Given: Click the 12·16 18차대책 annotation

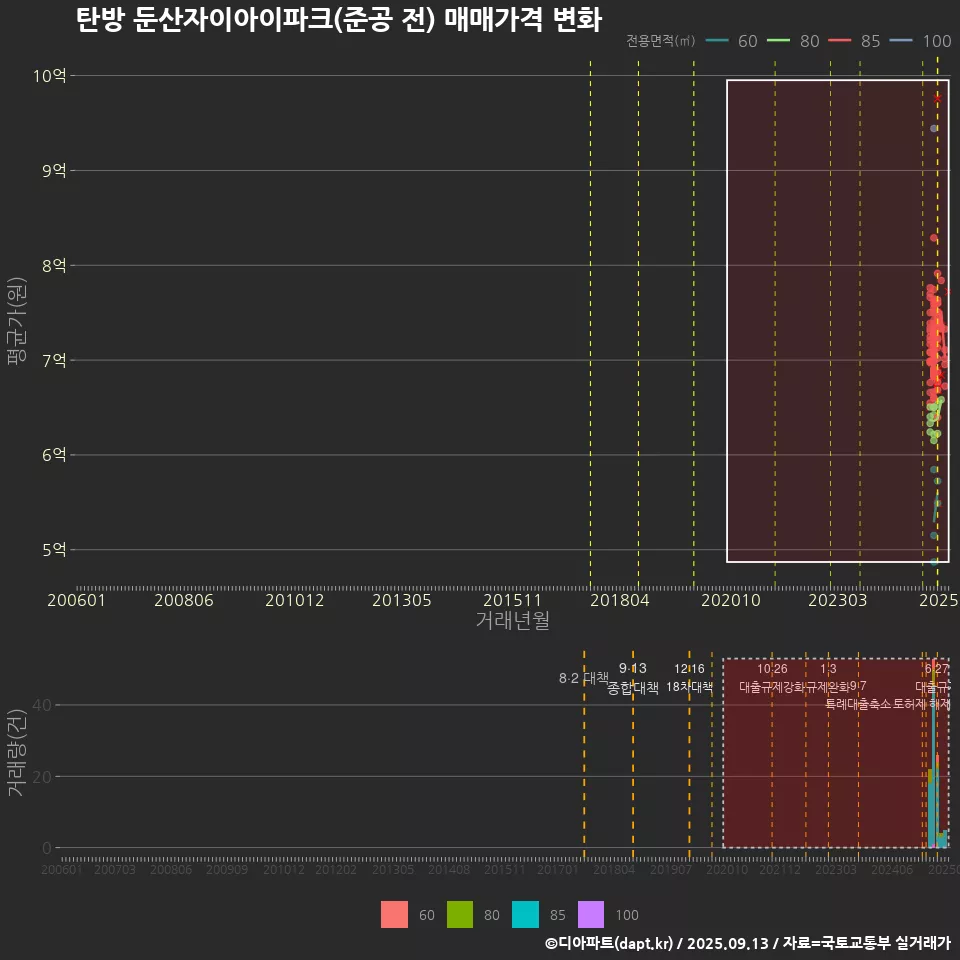Looking at the screenshot, I should coord(689,678).
